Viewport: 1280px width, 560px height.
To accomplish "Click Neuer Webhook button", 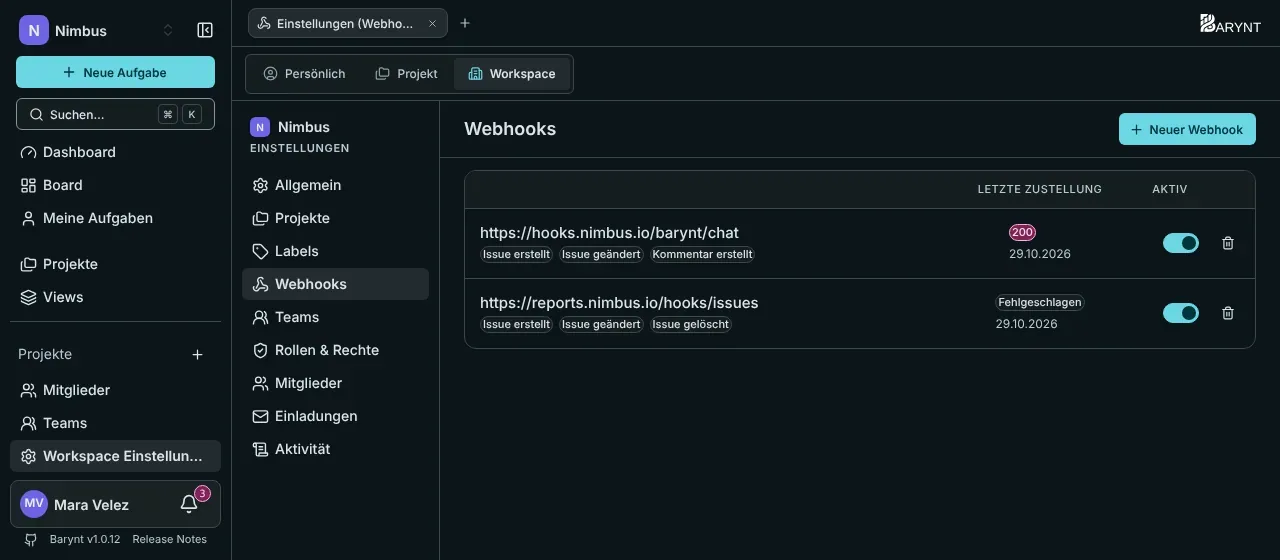I will [x=1187, y=129].
